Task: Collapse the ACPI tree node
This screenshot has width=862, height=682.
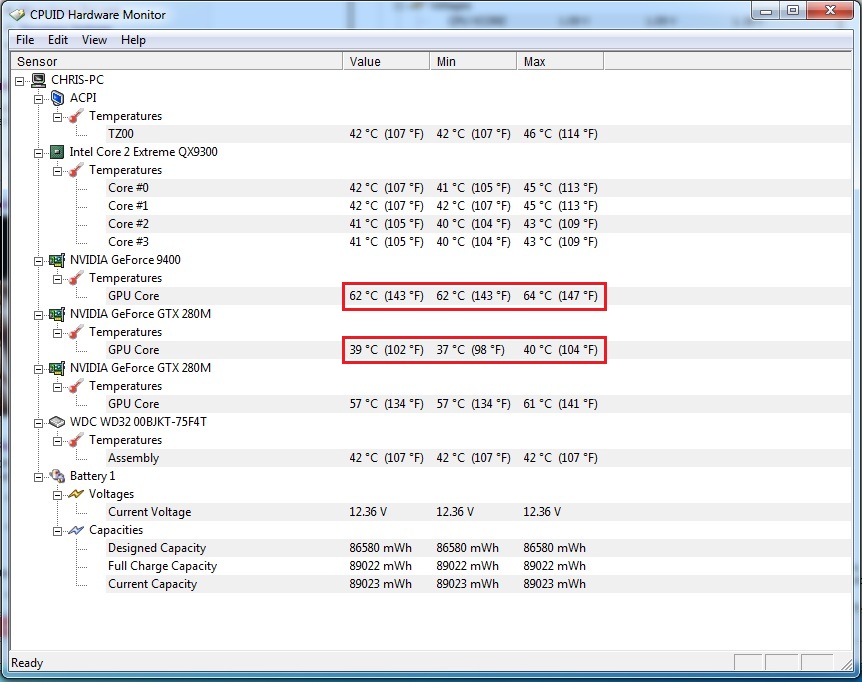Action: (38, 99)
